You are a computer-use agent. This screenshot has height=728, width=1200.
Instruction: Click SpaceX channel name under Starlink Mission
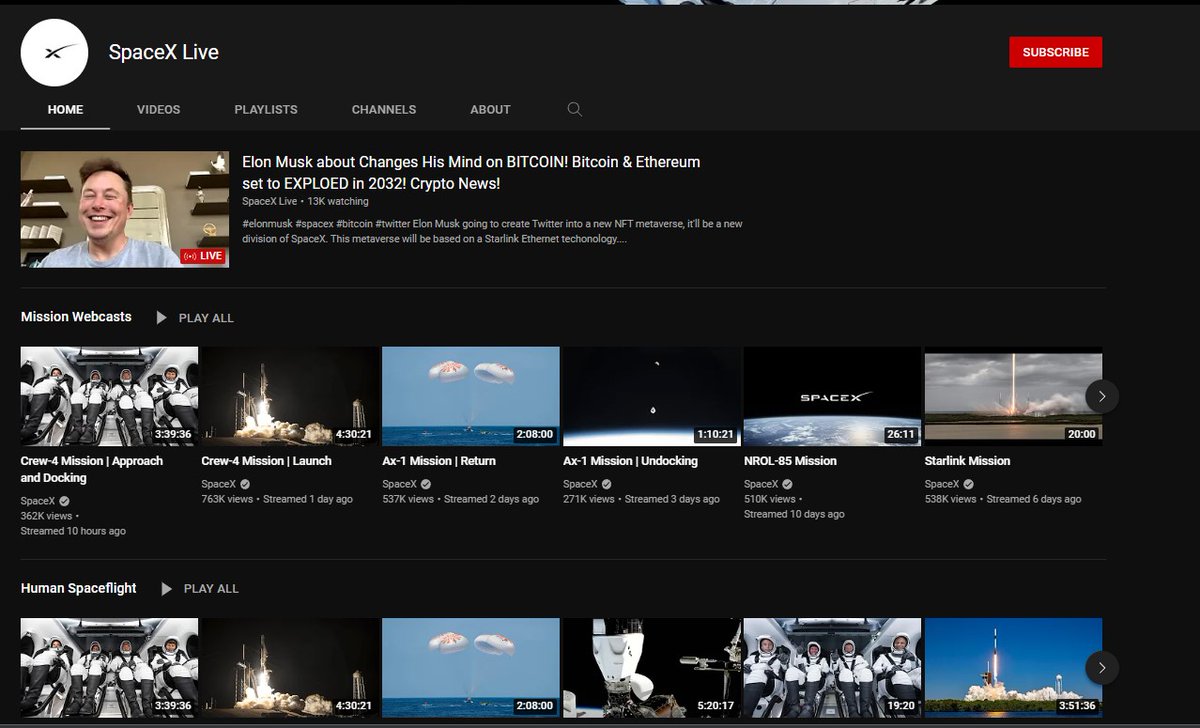coord(942,484)
